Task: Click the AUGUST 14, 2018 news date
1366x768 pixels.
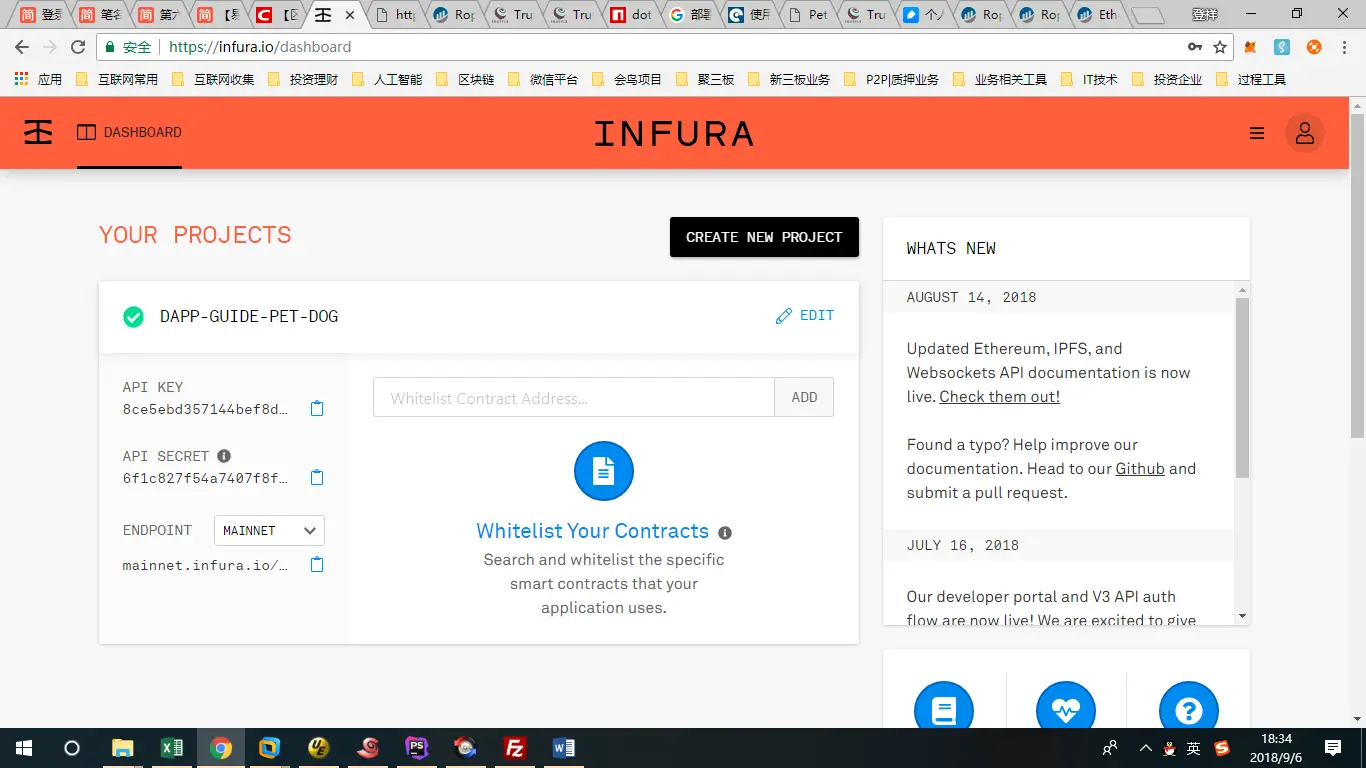Action: (x=971, y=297)
